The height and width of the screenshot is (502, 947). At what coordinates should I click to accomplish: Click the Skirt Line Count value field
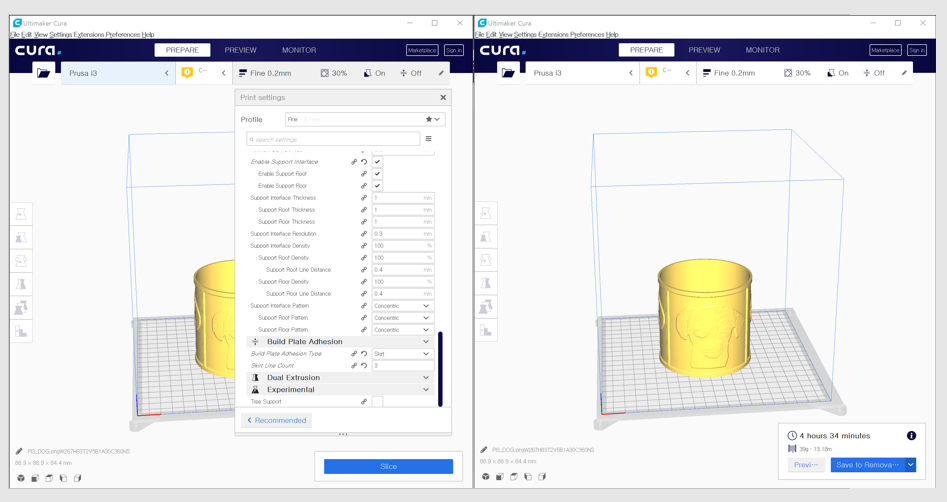(x=403, y=365)
